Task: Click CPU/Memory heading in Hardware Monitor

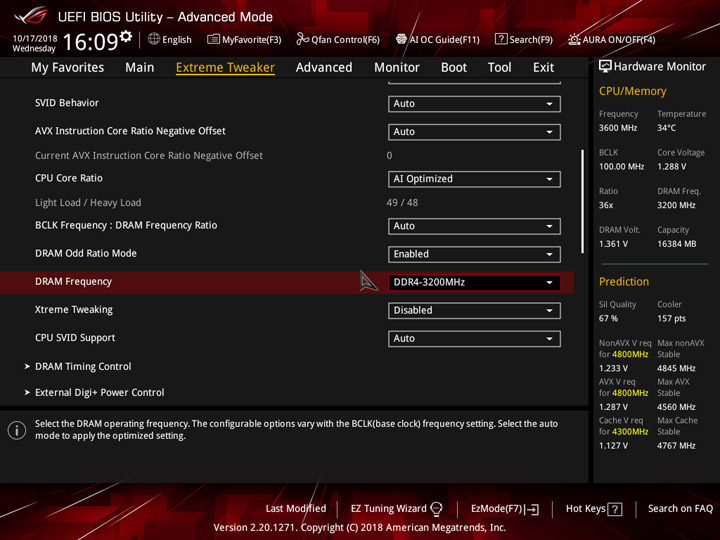Action: click(632, 91)
